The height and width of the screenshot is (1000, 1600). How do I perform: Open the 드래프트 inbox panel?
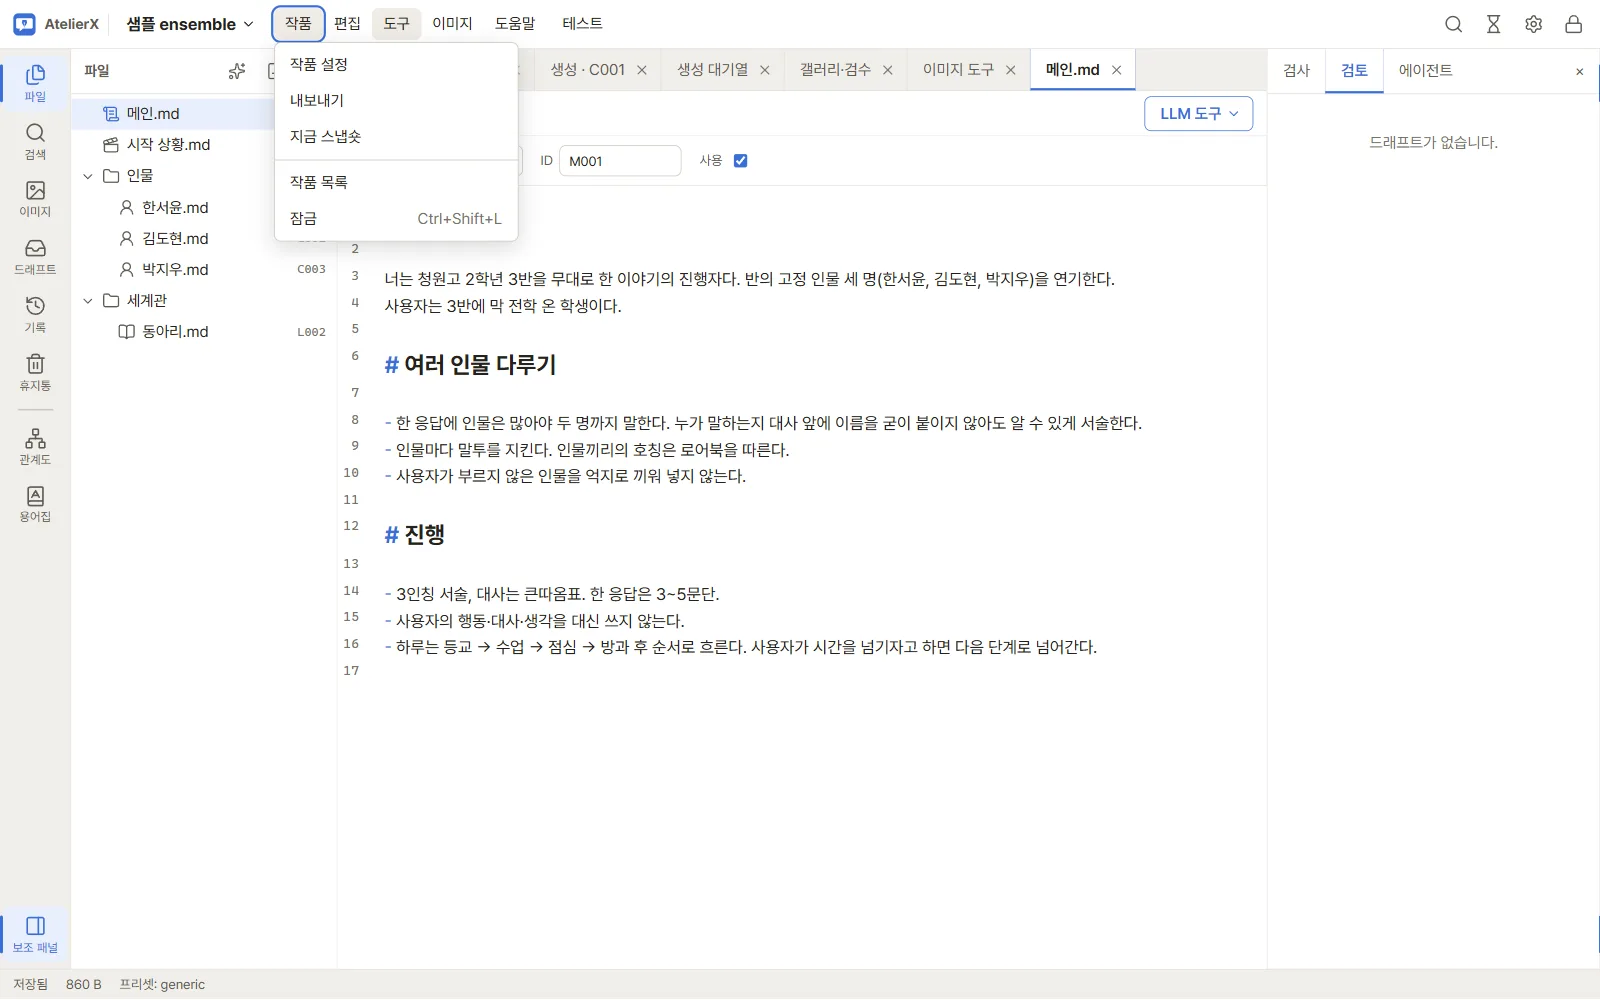pyautogui.click(x=35, y=256)
